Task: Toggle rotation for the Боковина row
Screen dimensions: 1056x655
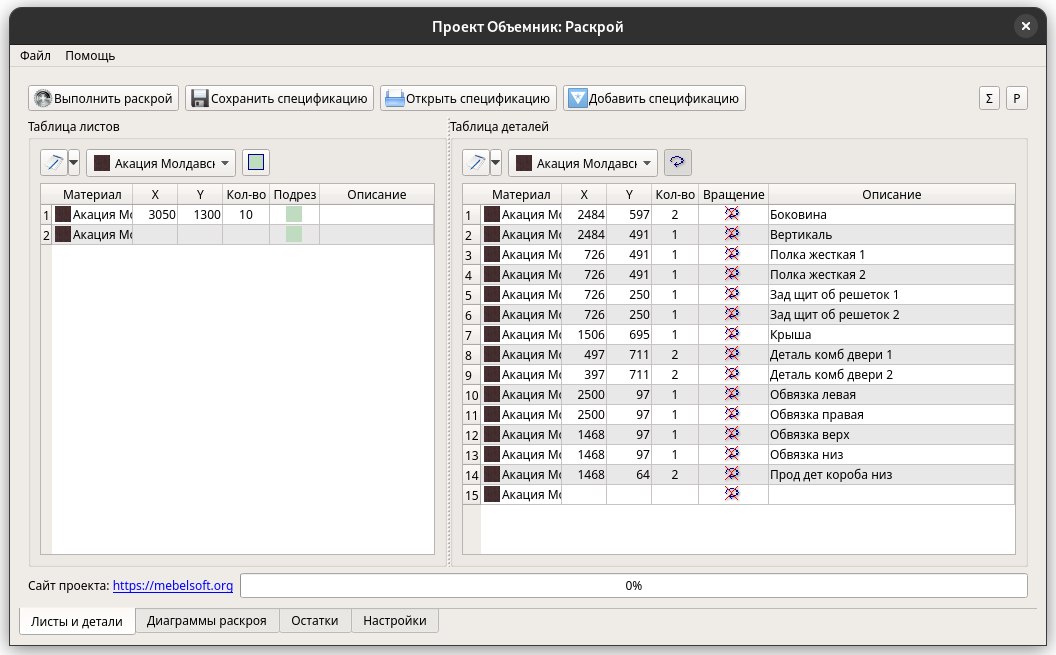Action: [x=732, y=214]
